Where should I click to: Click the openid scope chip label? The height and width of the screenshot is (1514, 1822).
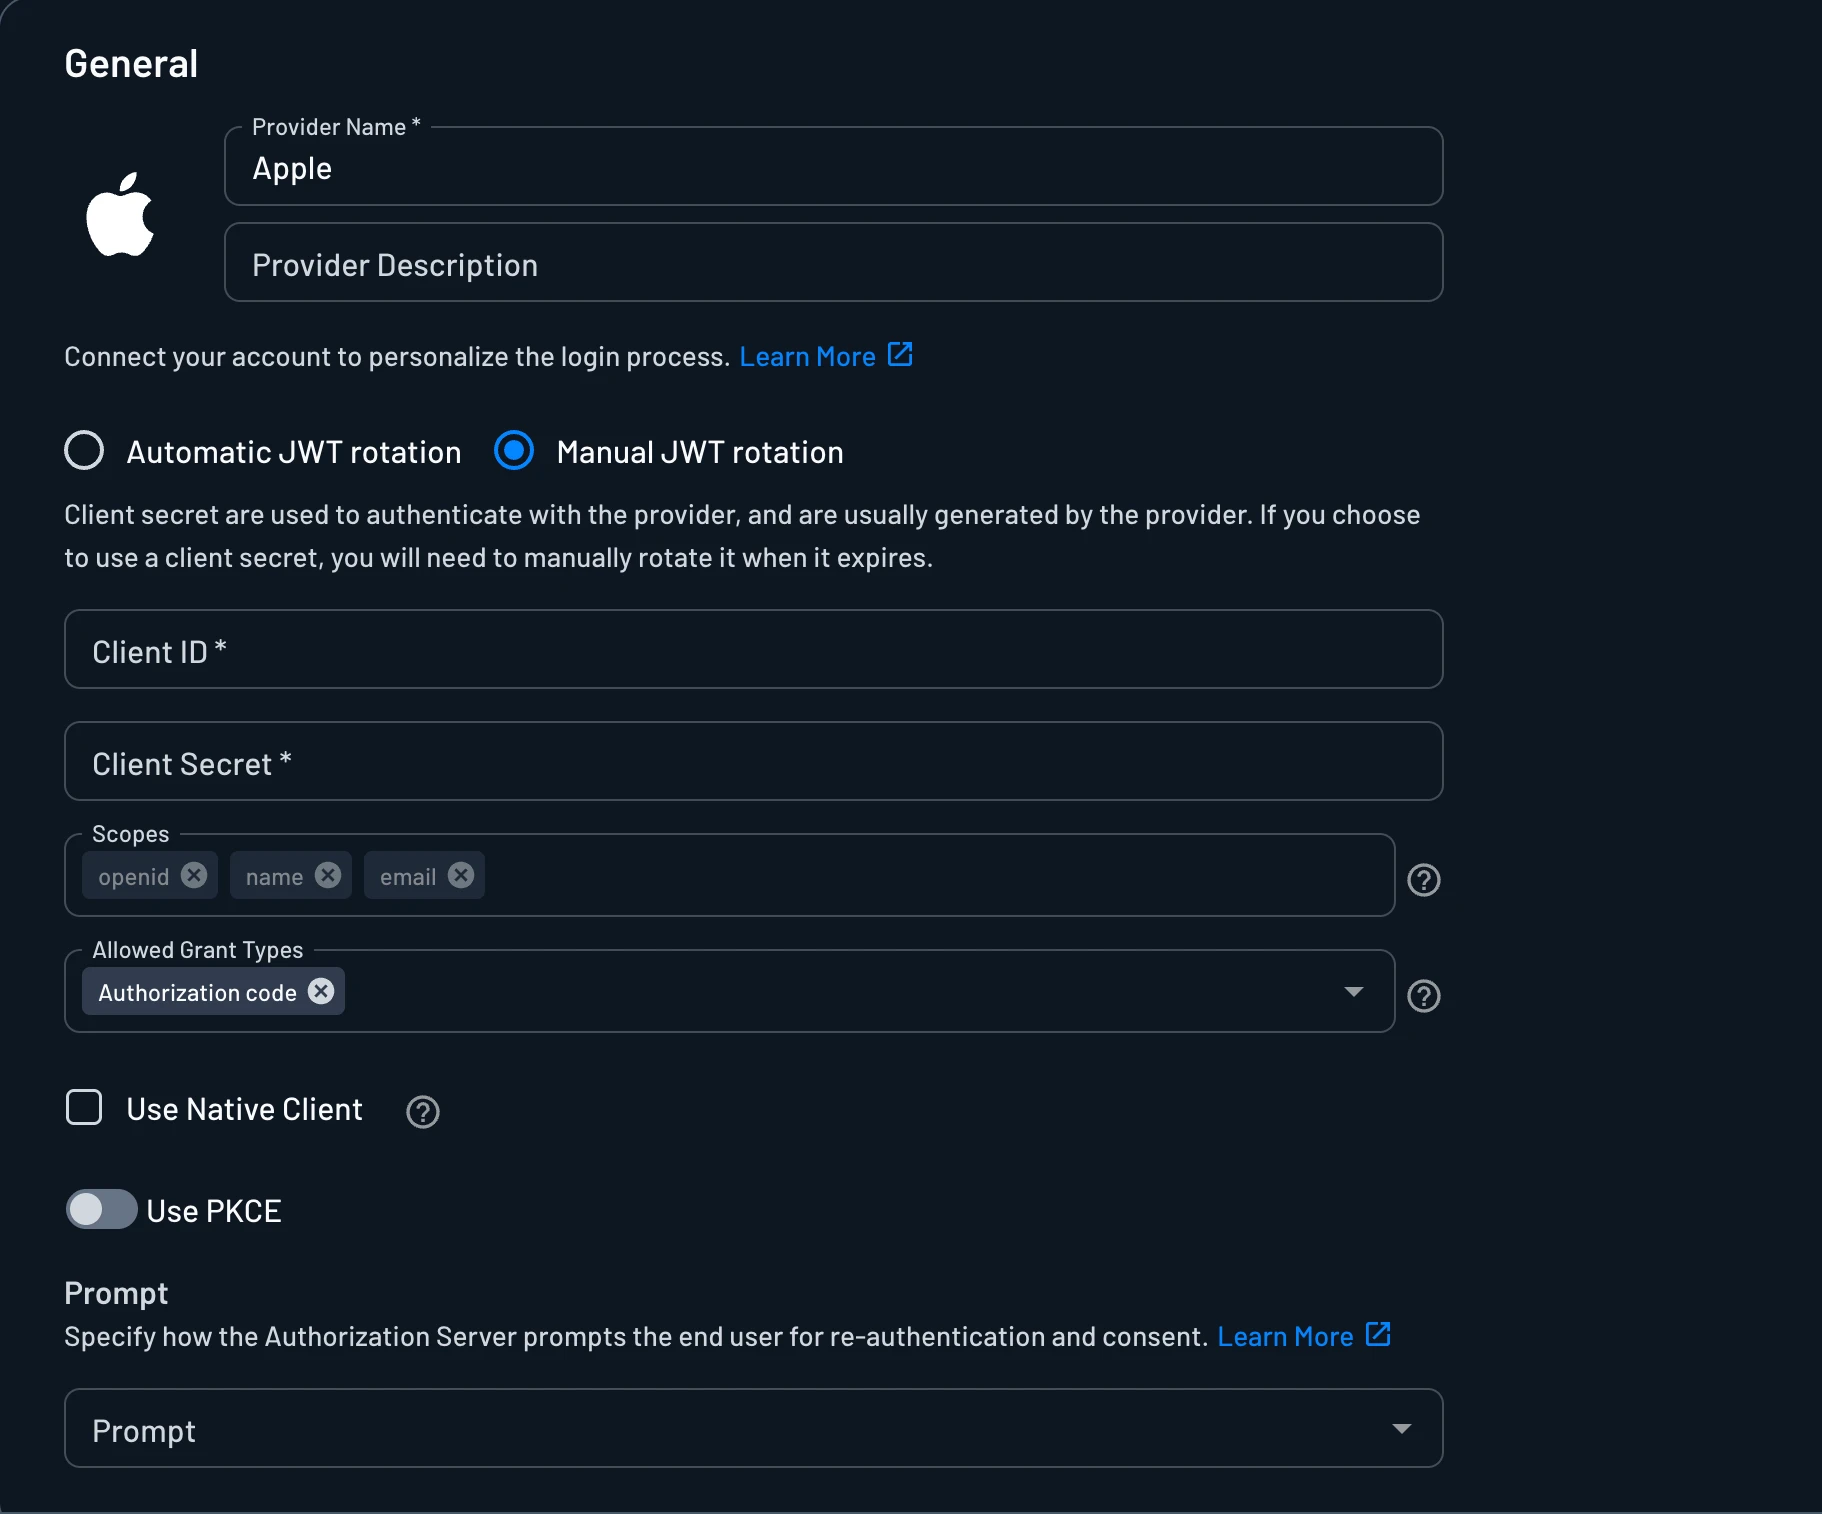[x=134, y=877]
